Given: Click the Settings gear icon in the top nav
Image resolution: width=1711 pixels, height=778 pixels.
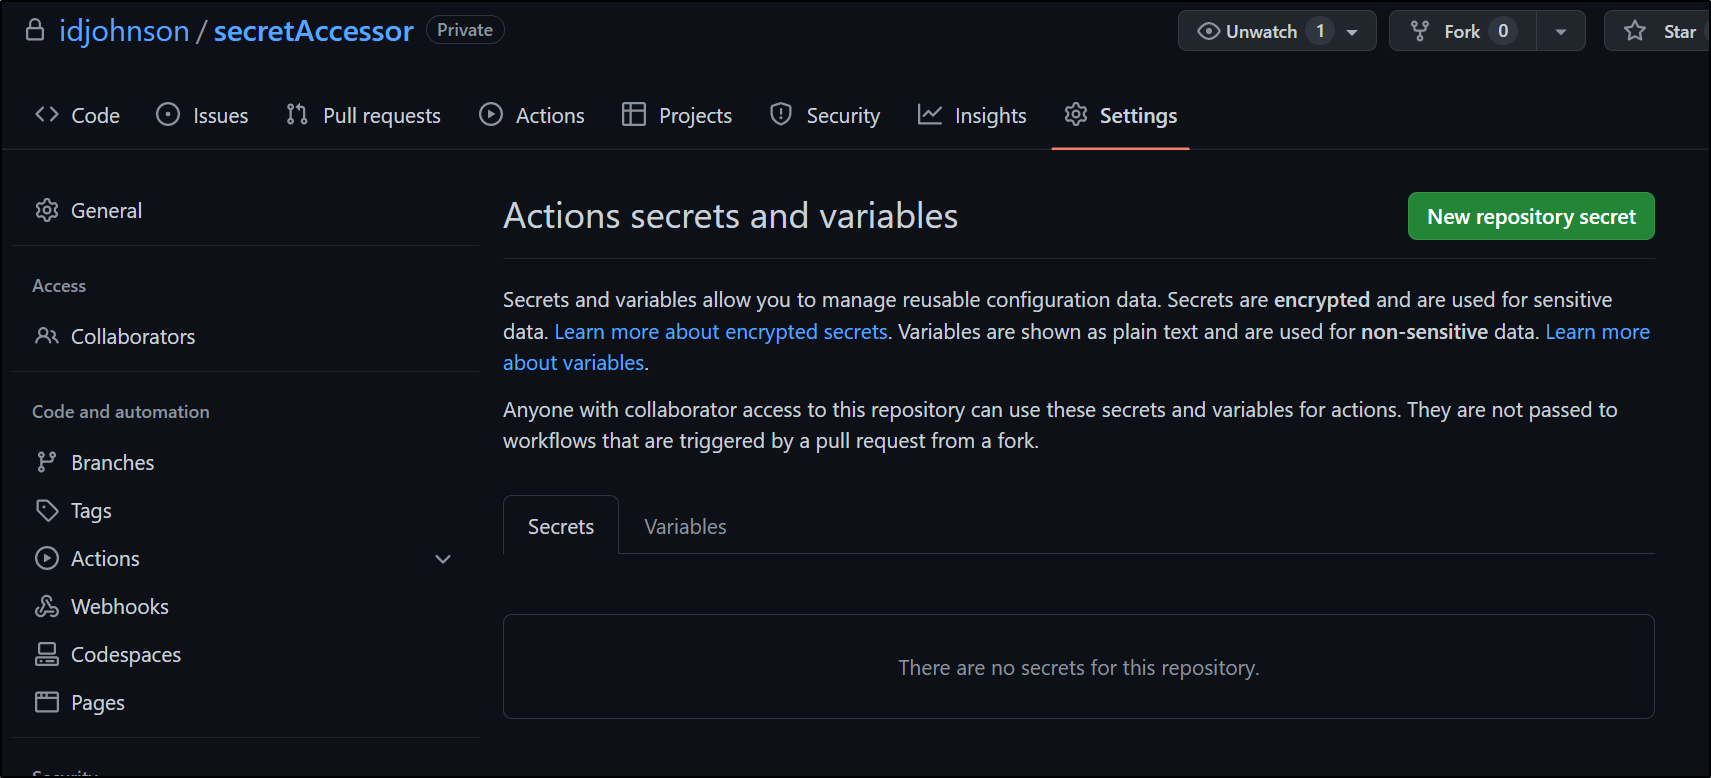Looking at the screenshot, I should pos(1076,115).
